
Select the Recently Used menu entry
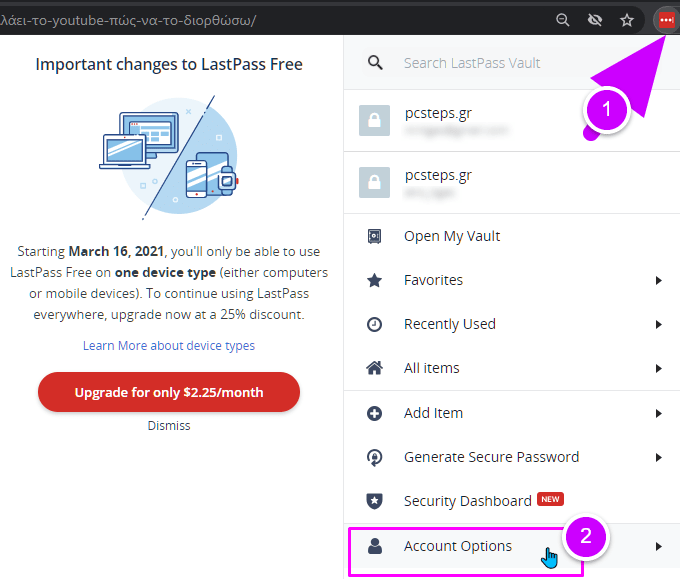512,324
